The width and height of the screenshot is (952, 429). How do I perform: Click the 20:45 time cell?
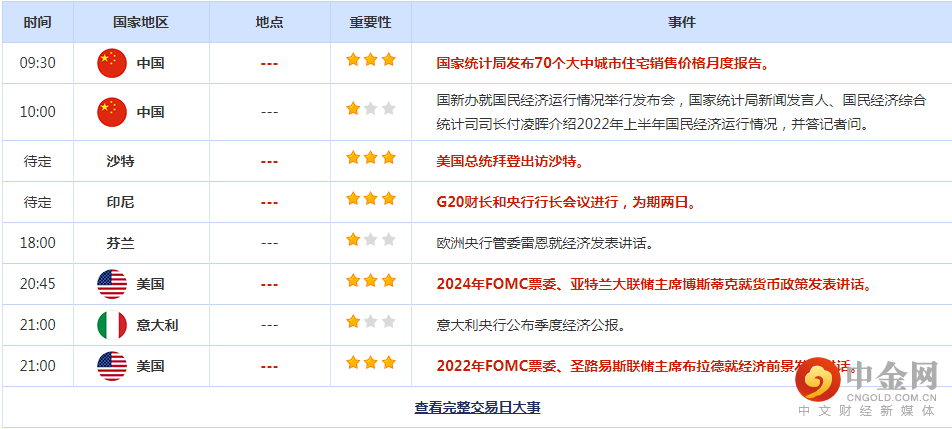coord(38,284)
